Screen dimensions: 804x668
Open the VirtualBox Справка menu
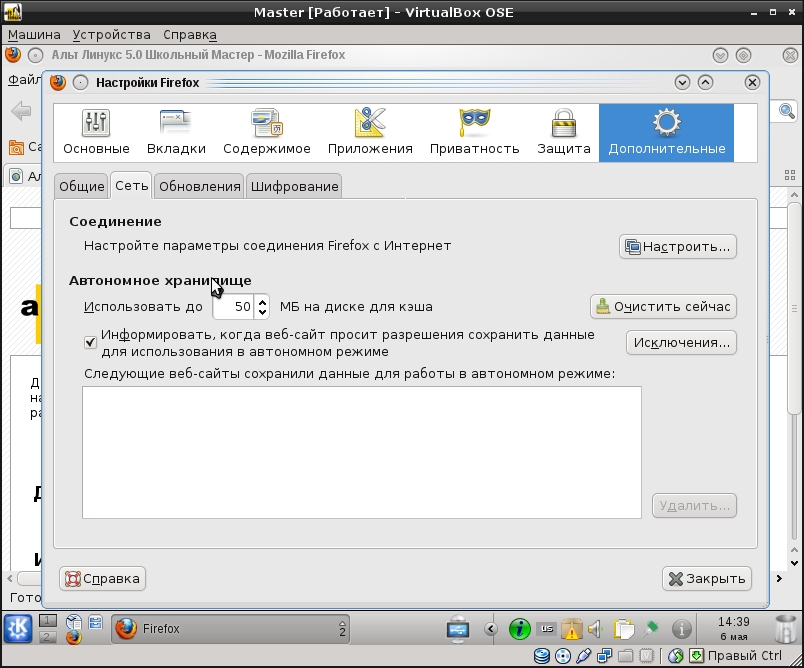(190, 35)
